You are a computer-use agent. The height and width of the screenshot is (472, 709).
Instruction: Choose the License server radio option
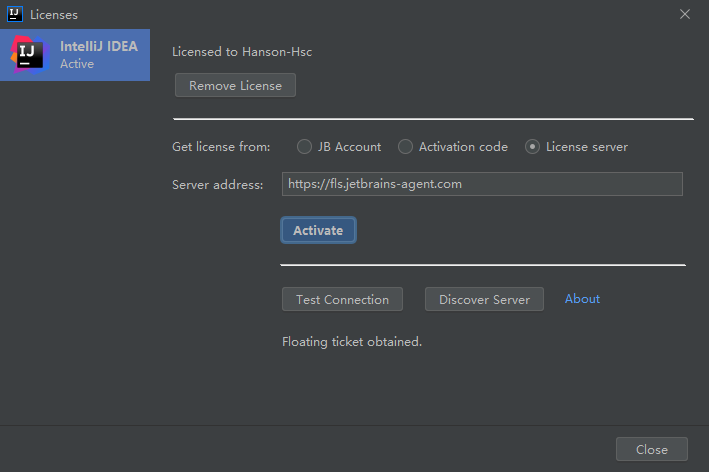click(x=533, y=147)
